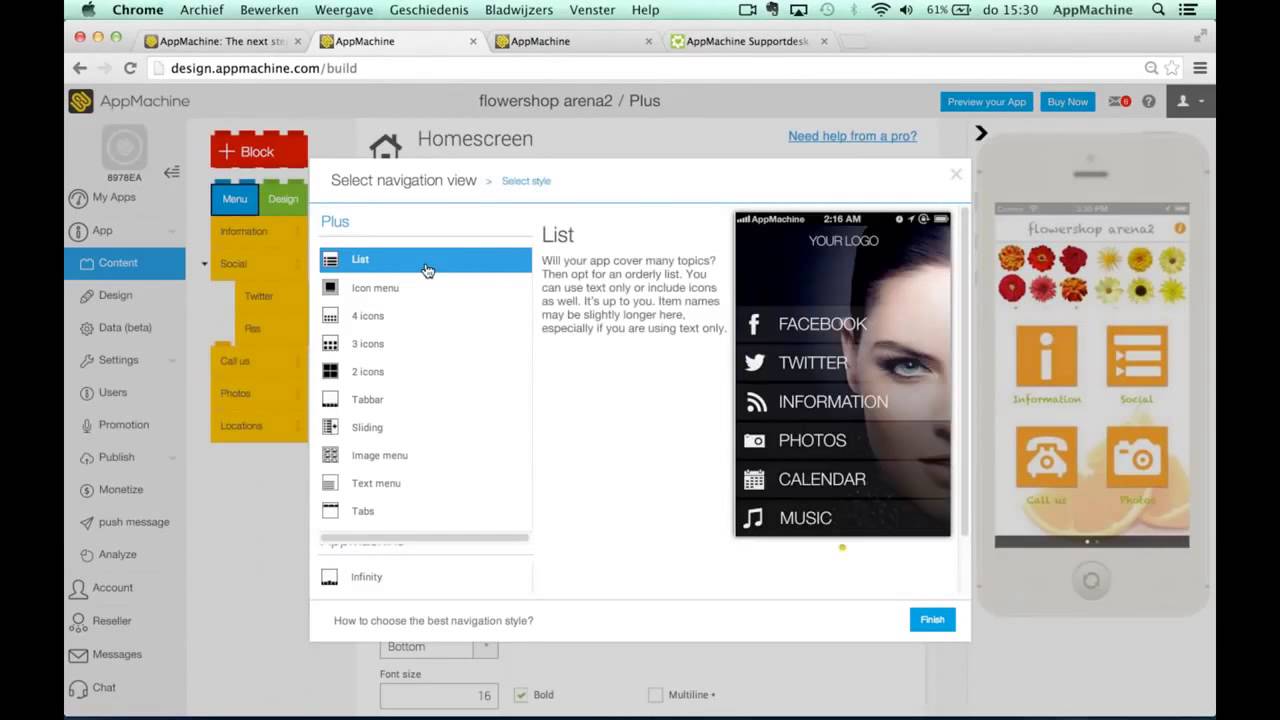
Task: Open the Bladwijzers menu
Action: tap(518, 10)
